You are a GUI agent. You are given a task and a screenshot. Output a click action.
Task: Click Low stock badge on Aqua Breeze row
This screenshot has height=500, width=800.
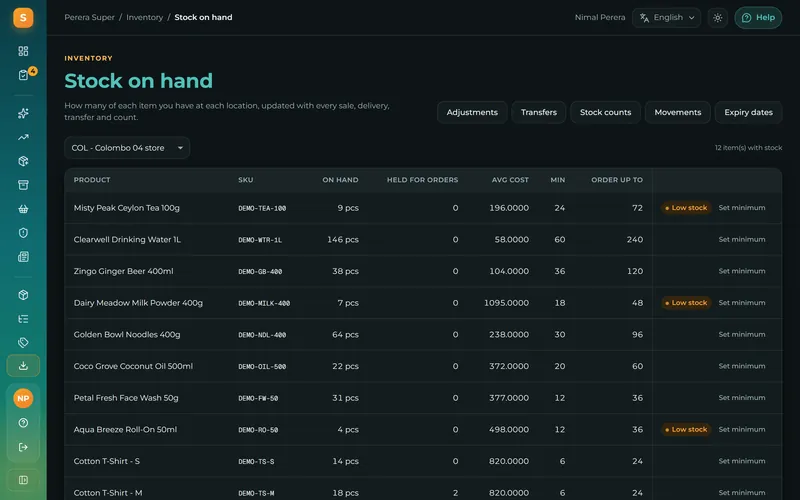(x=686, y=429)
